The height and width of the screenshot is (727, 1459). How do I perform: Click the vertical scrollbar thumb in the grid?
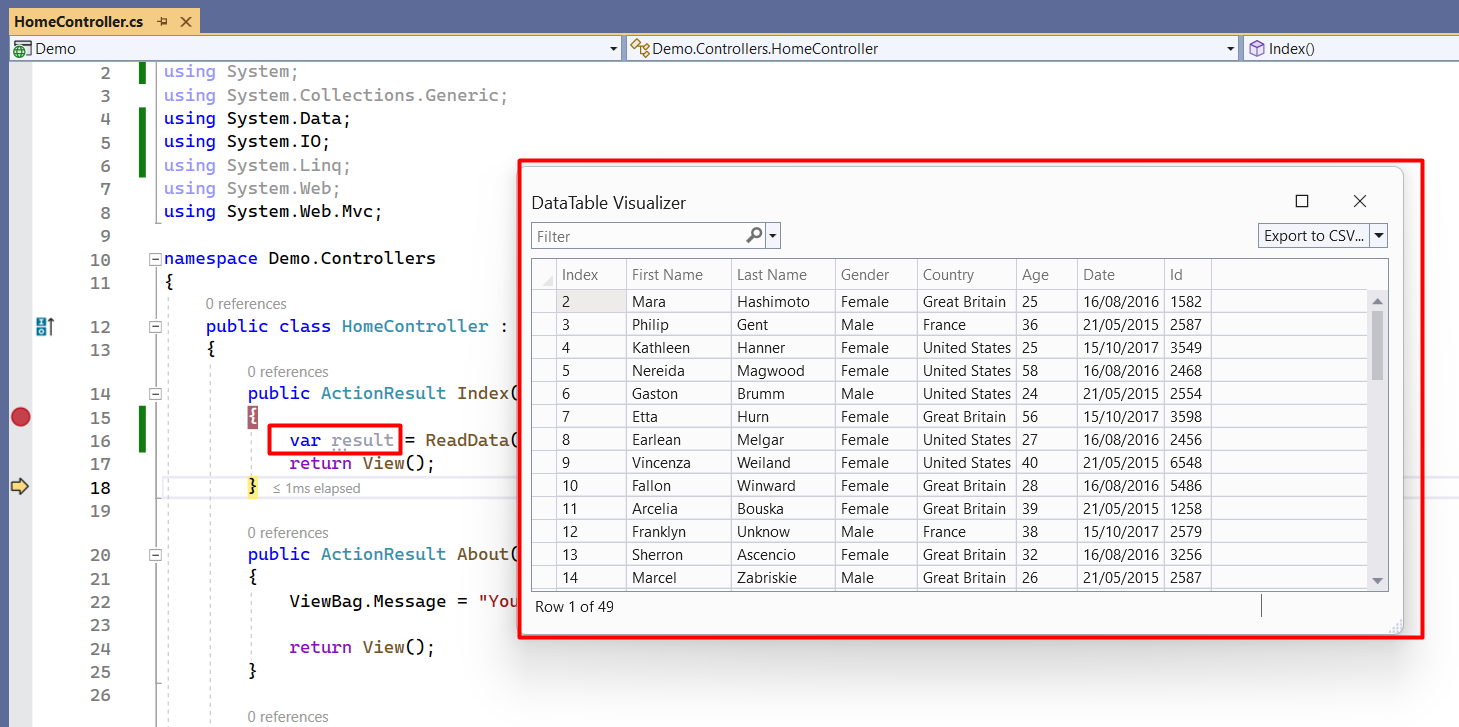point(1377,345)
